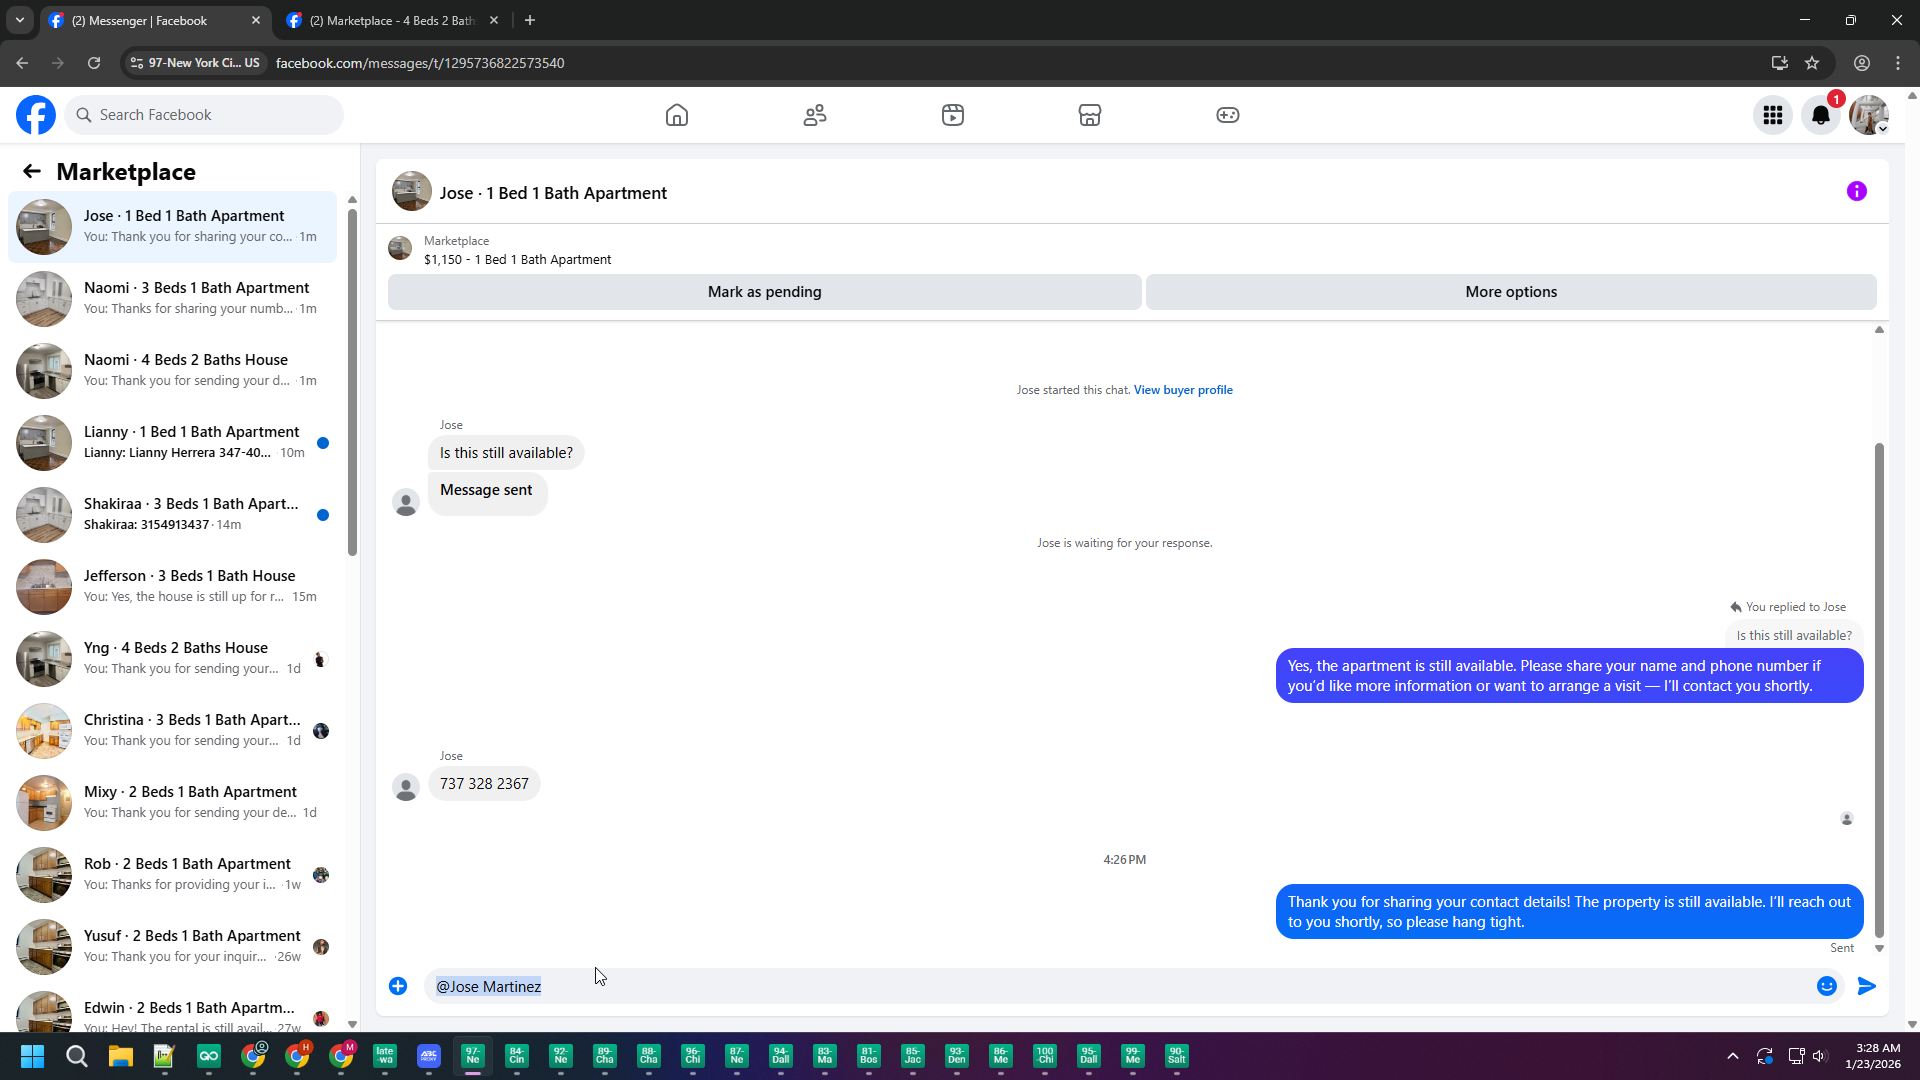Viewport: 1920px width, 1080px height.
Task: Click the 737 328 2367 message bubble
Action: coord(484,784)
